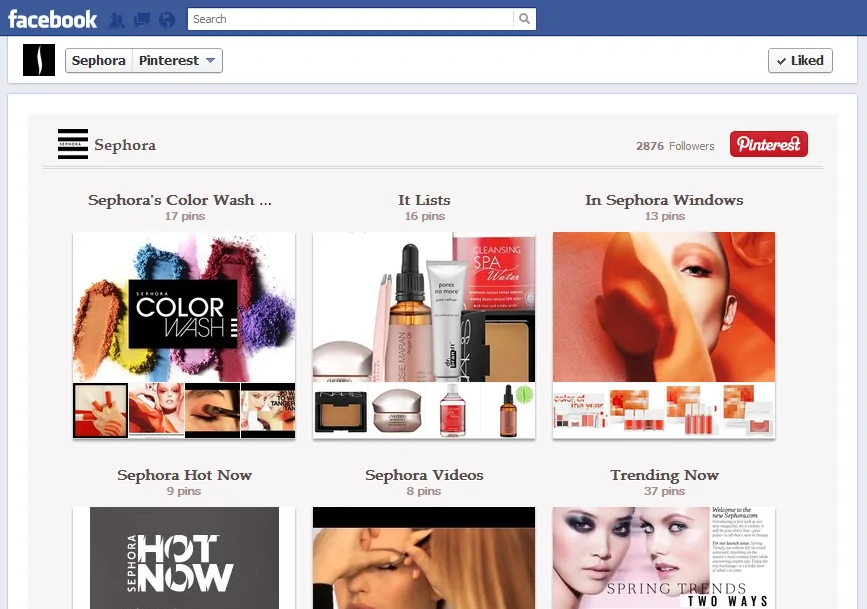Click the Sephora Videos eyeliner cover image
This screenshot has width=867, height=609.
[x=424, y=558]
